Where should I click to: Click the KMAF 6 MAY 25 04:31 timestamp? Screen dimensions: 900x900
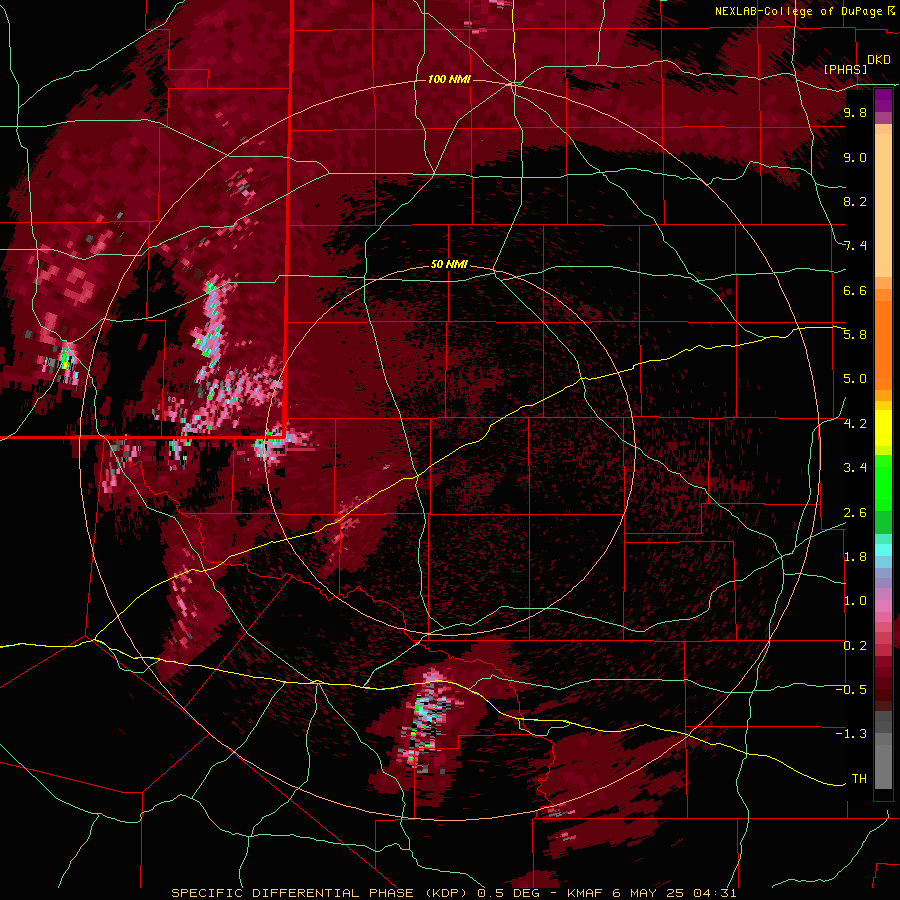[x=651, y=893]
